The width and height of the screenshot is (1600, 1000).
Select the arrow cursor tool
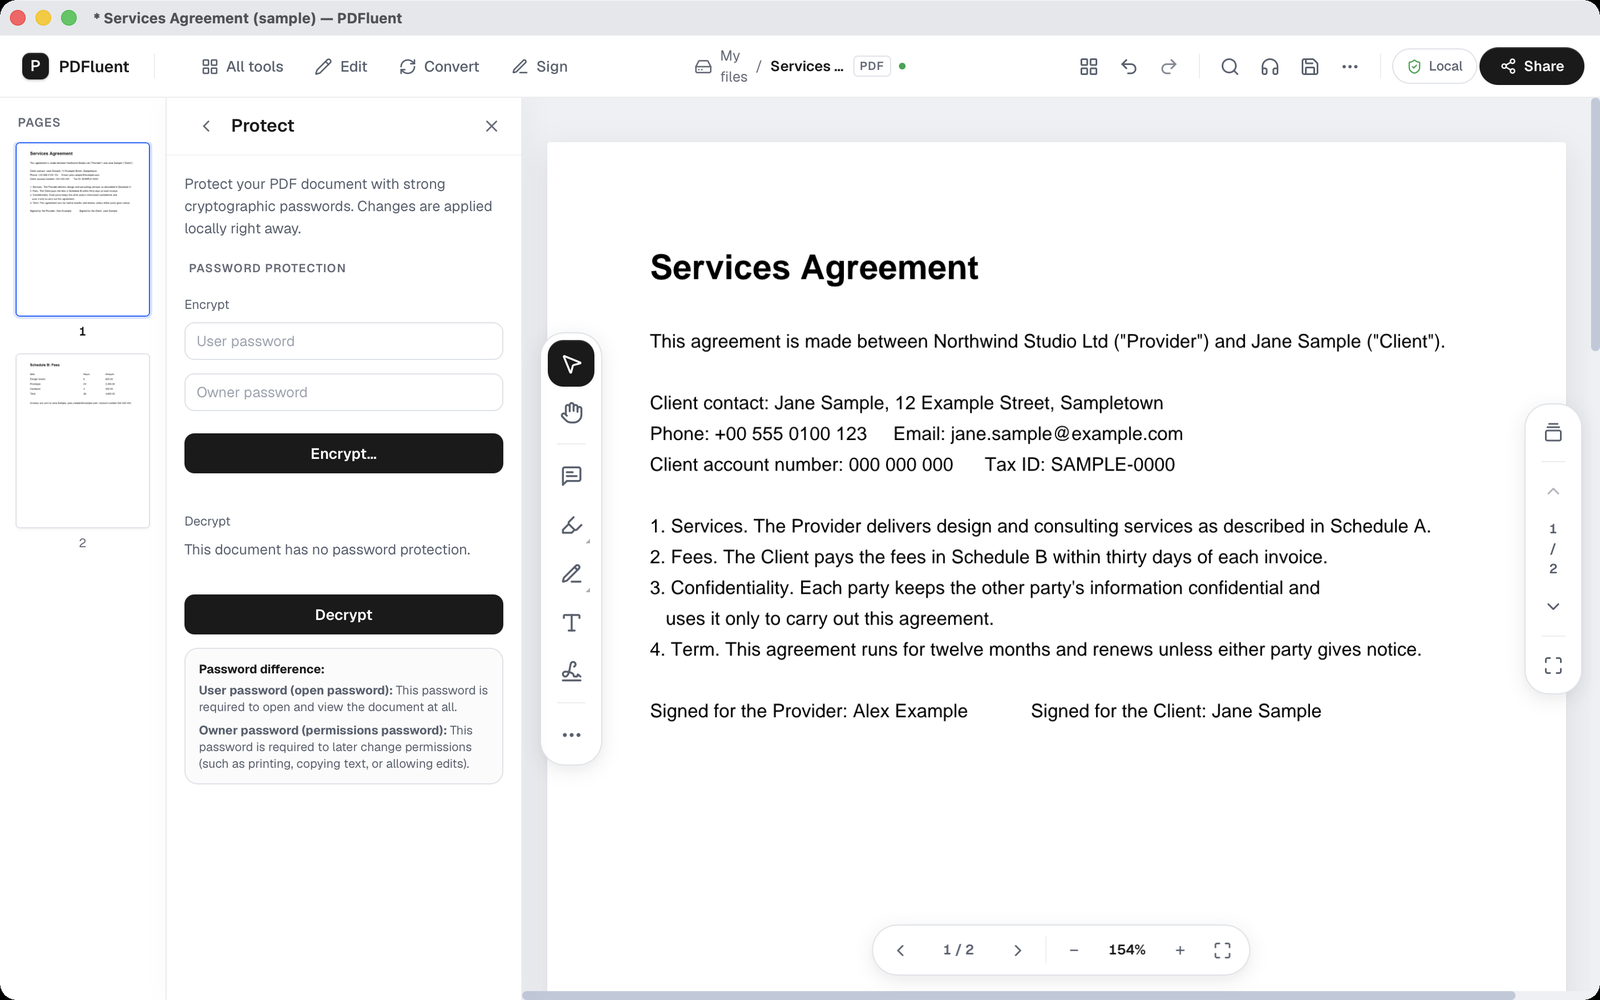point(571,363)
